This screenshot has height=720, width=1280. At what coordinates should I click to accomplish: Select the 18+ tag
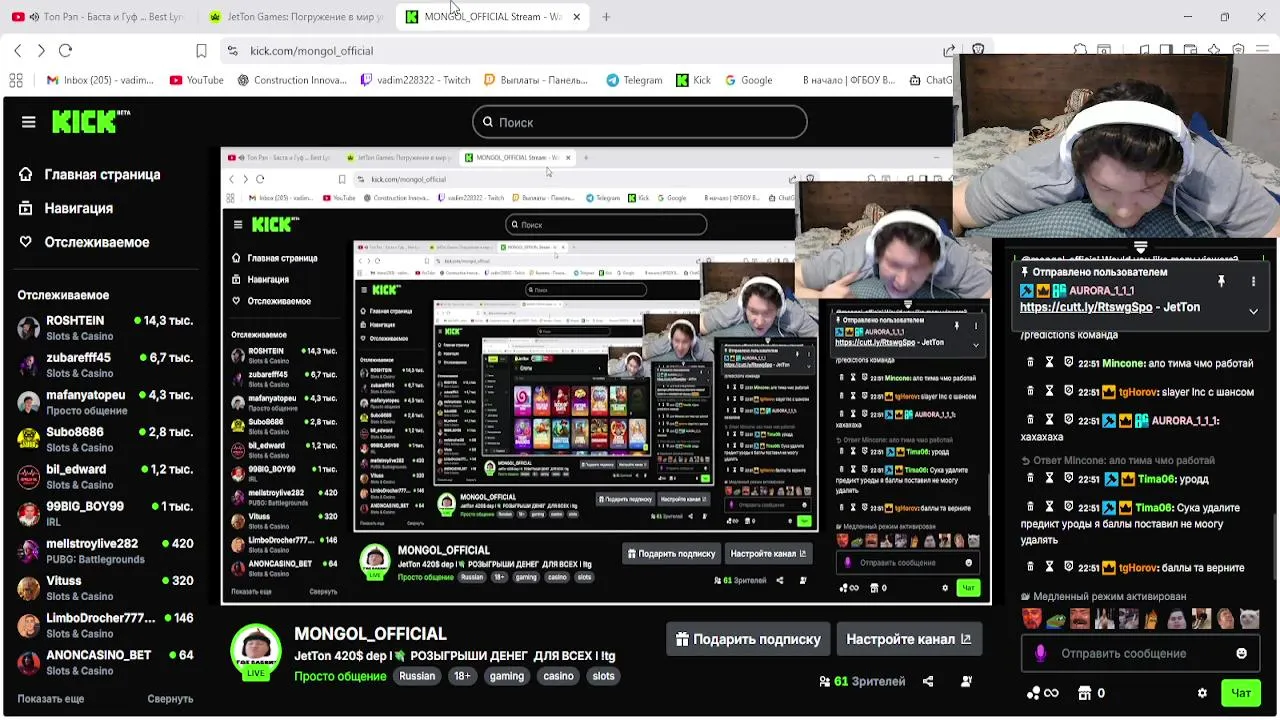tap(462, 676)
